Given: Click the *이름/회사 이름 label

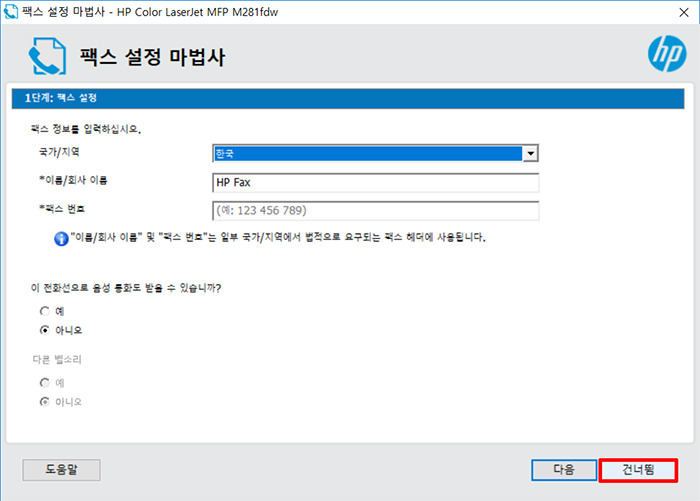Looking at the screenshot, I should (73, 180).
